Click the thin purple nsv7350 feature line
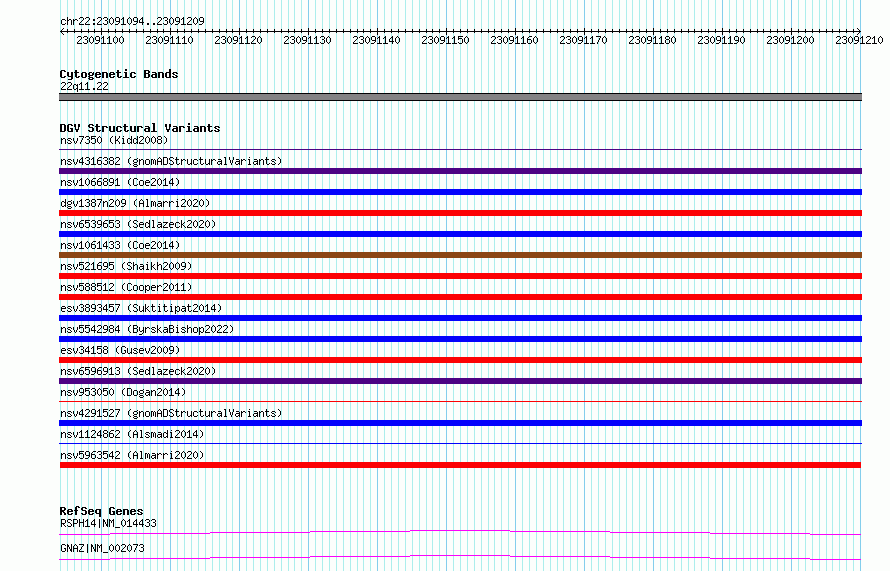Viewport: 890px width, 571px height. pyautogui.click(x=460, y=149)
